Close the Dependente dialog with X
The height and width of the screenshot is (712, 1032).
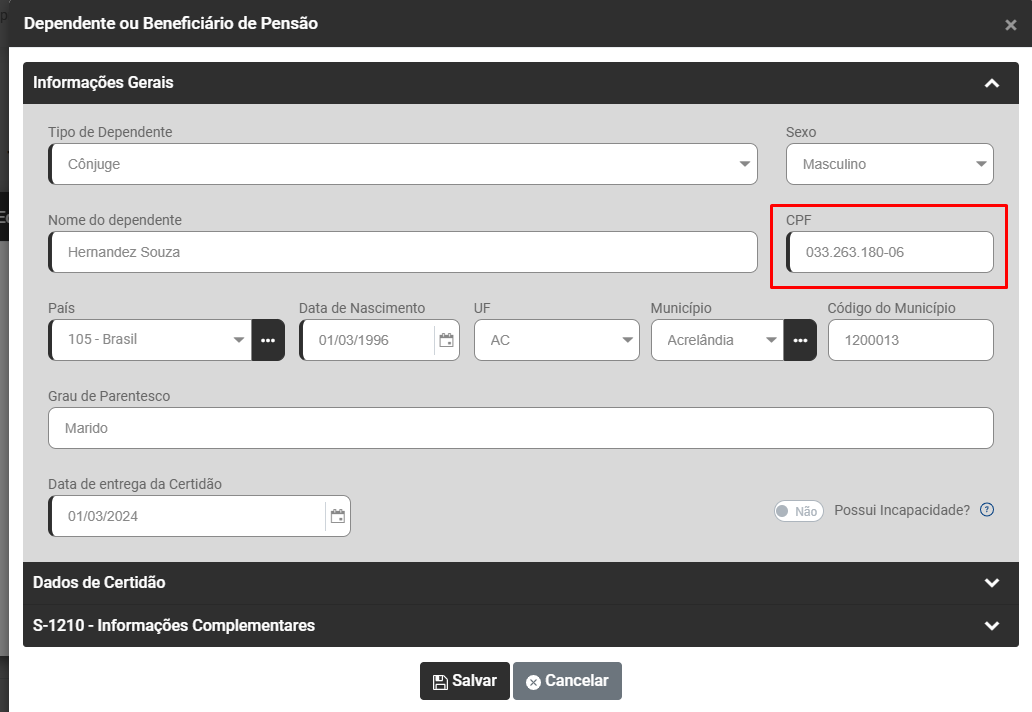tap(1011, 25)
